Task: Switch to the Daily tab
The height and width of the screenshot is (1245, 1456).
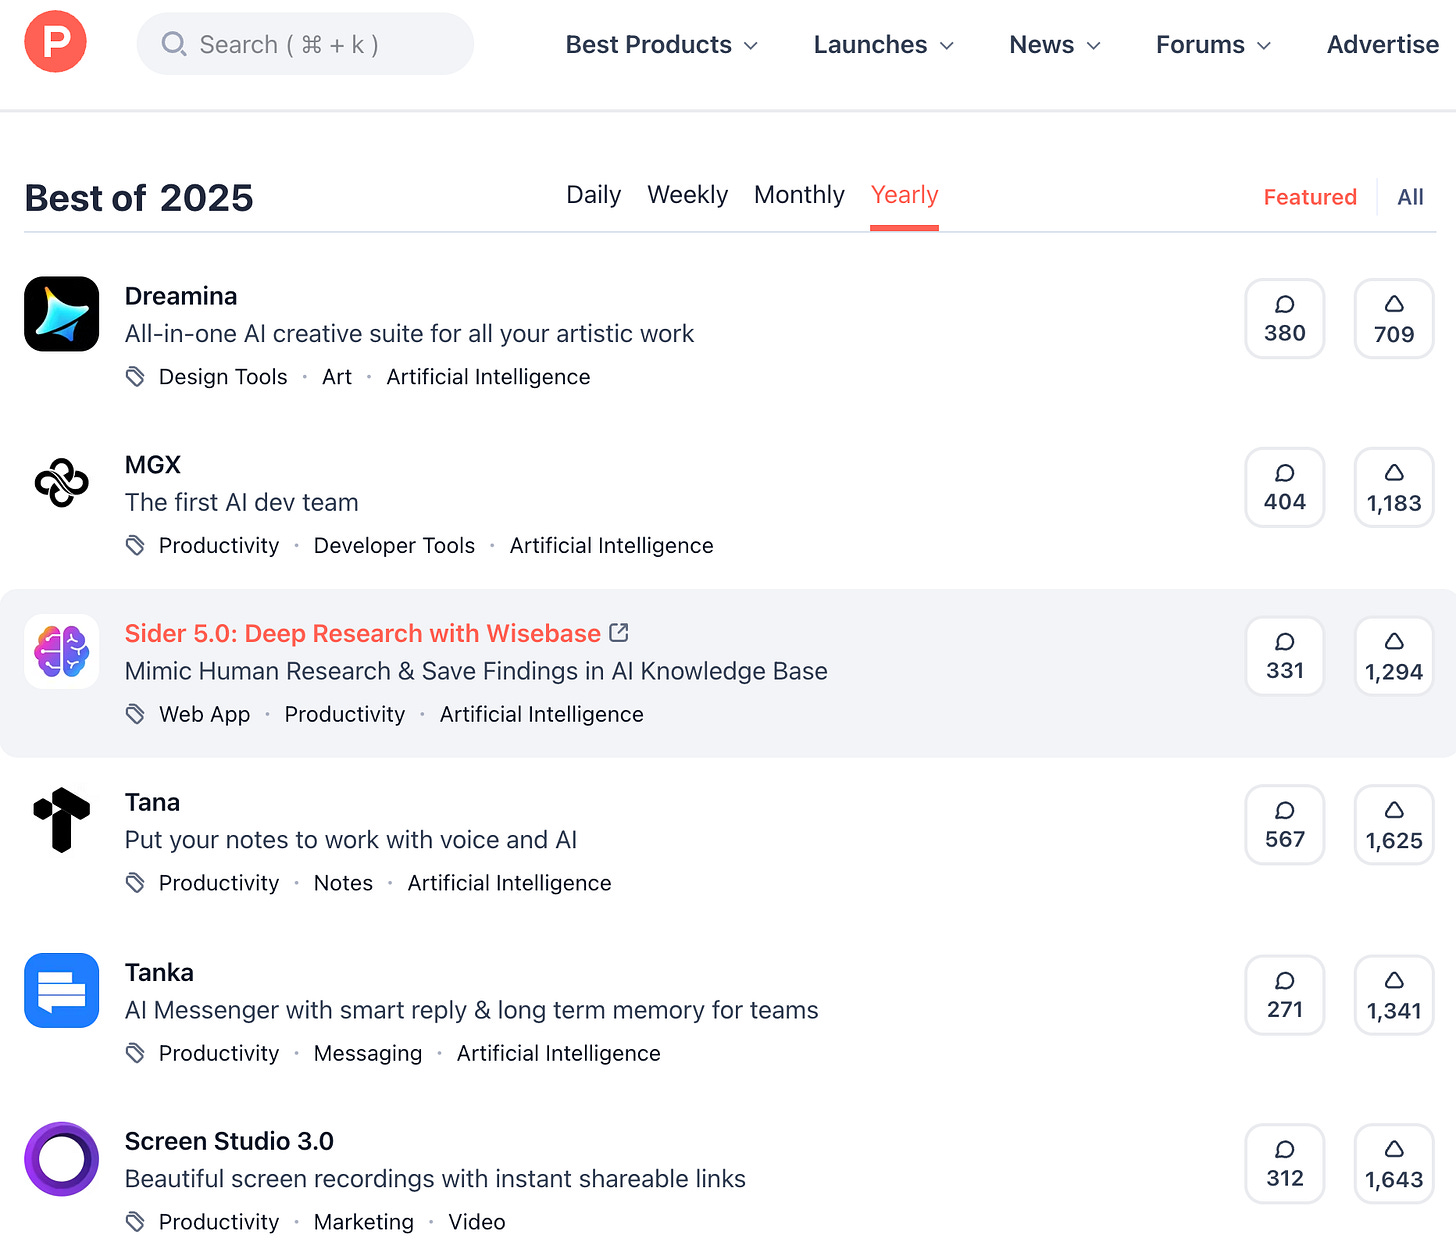Action: (594, 195)
